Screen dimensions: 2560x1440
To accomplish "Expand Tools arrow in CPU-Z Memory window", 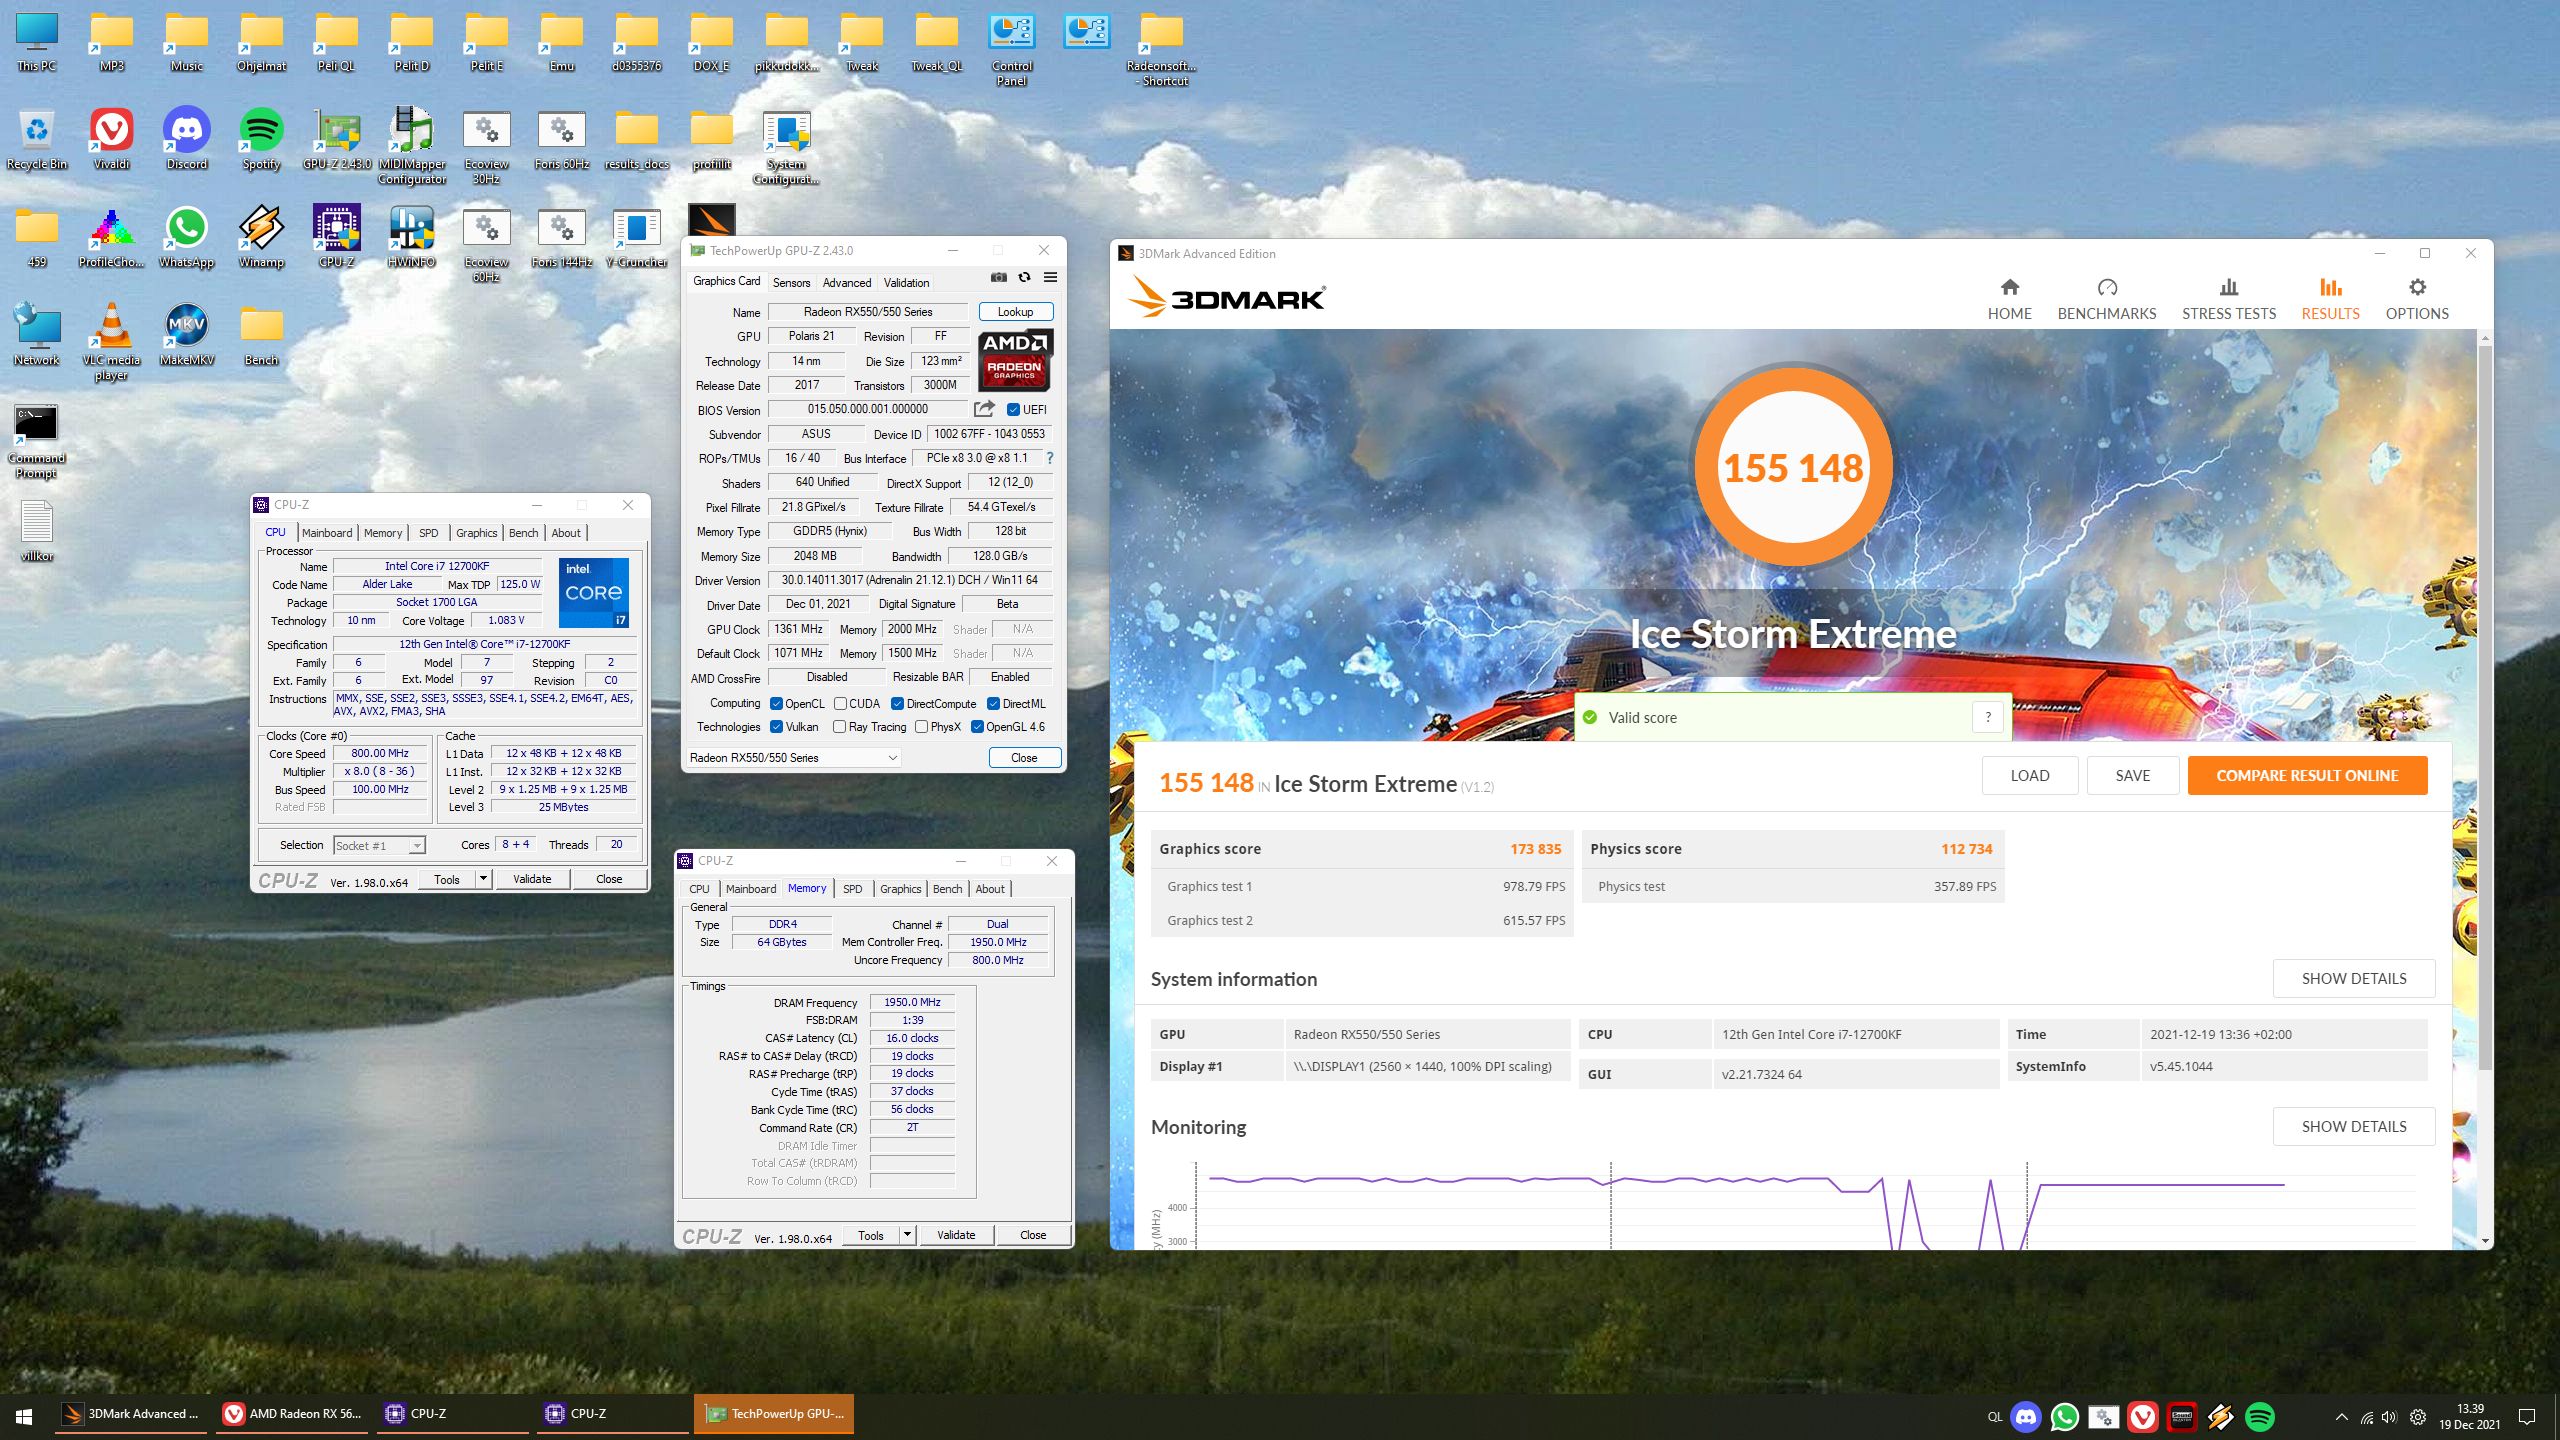I will point(907,1235).
